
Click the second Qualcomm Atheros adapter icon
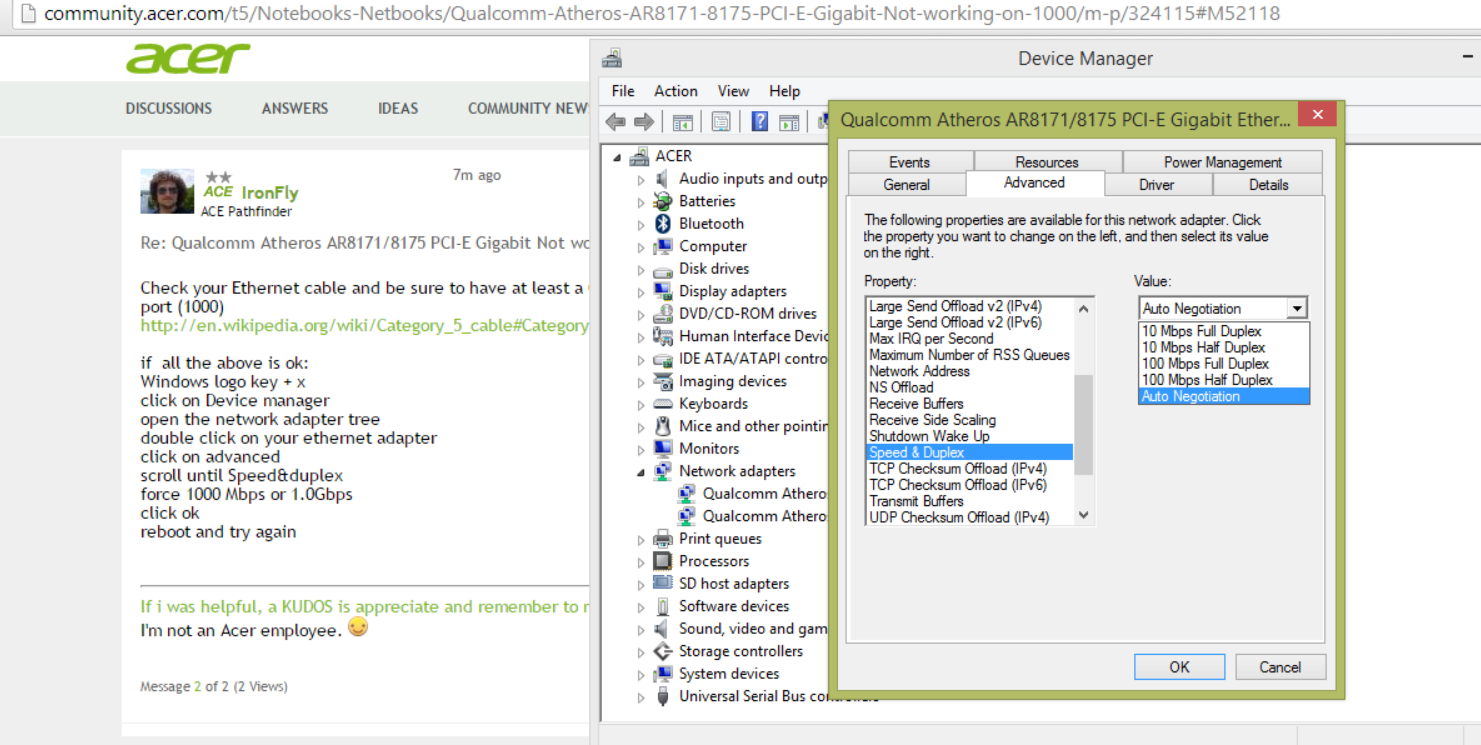(x=686, y=516)
